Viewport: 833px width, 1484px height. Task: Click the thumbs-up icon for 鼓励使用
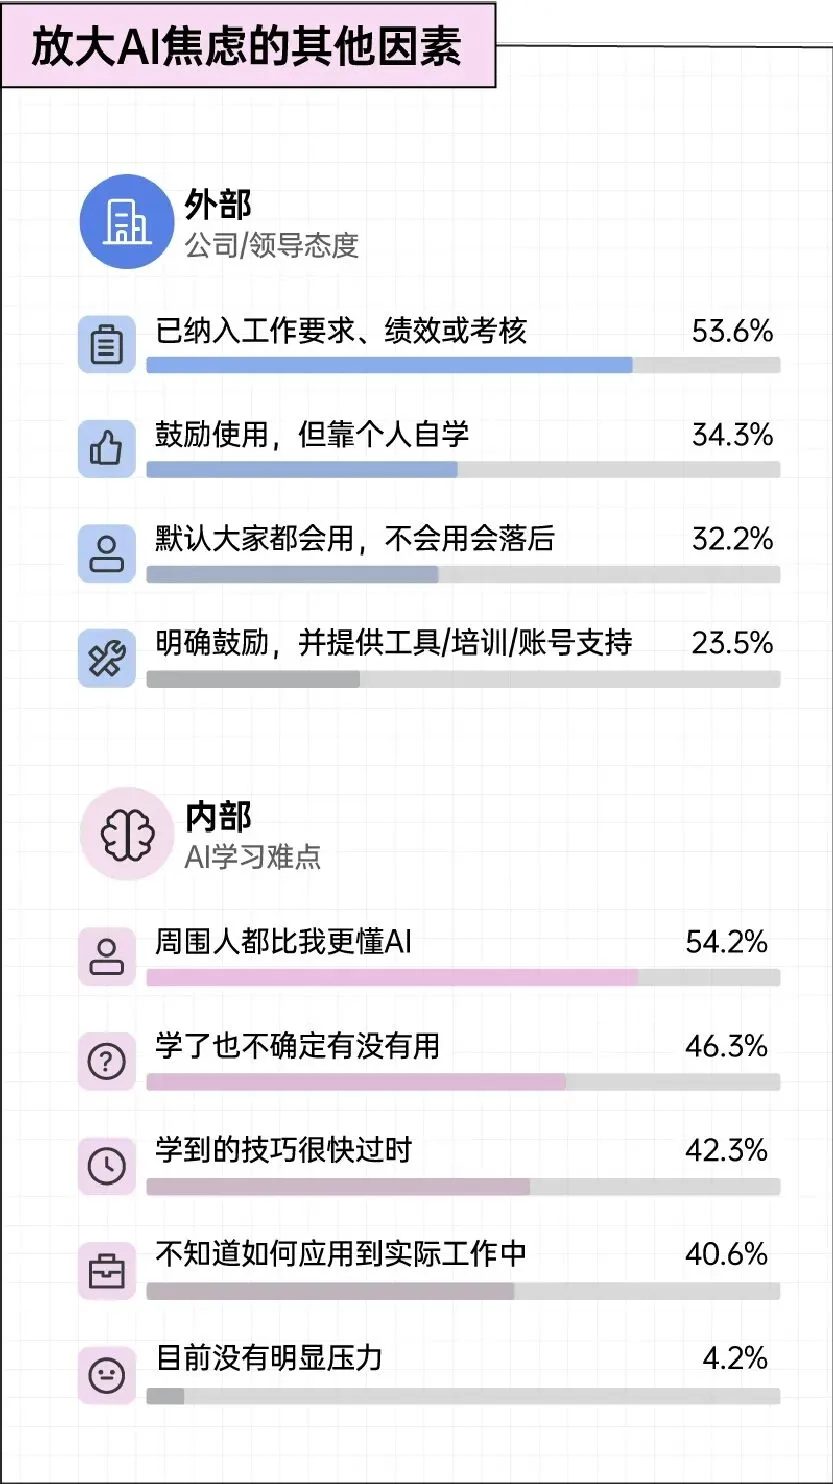coord(107,449)
